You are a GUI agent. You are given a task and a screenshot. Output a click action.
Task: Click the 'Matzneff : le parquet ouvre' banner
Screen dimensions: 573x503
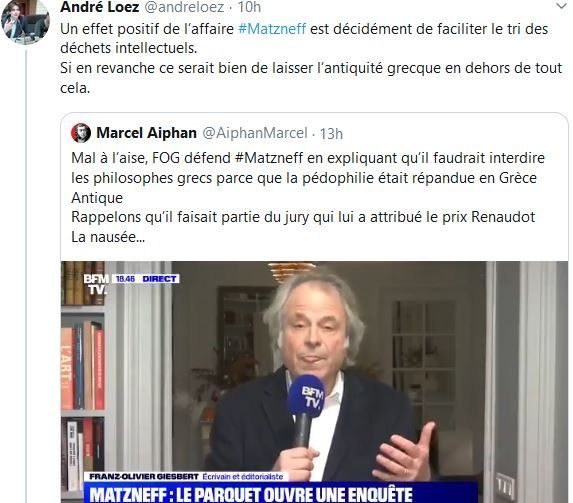[281, 493]
